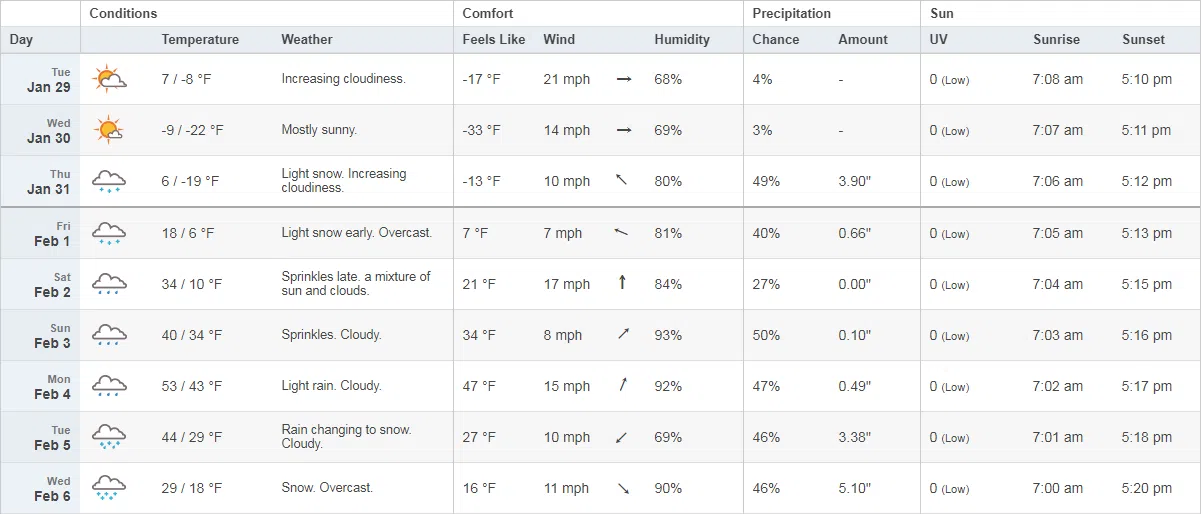Click the Tue Jan 29 partly sunny weather icon
1201x514 pixels.
tap(109, 79)
